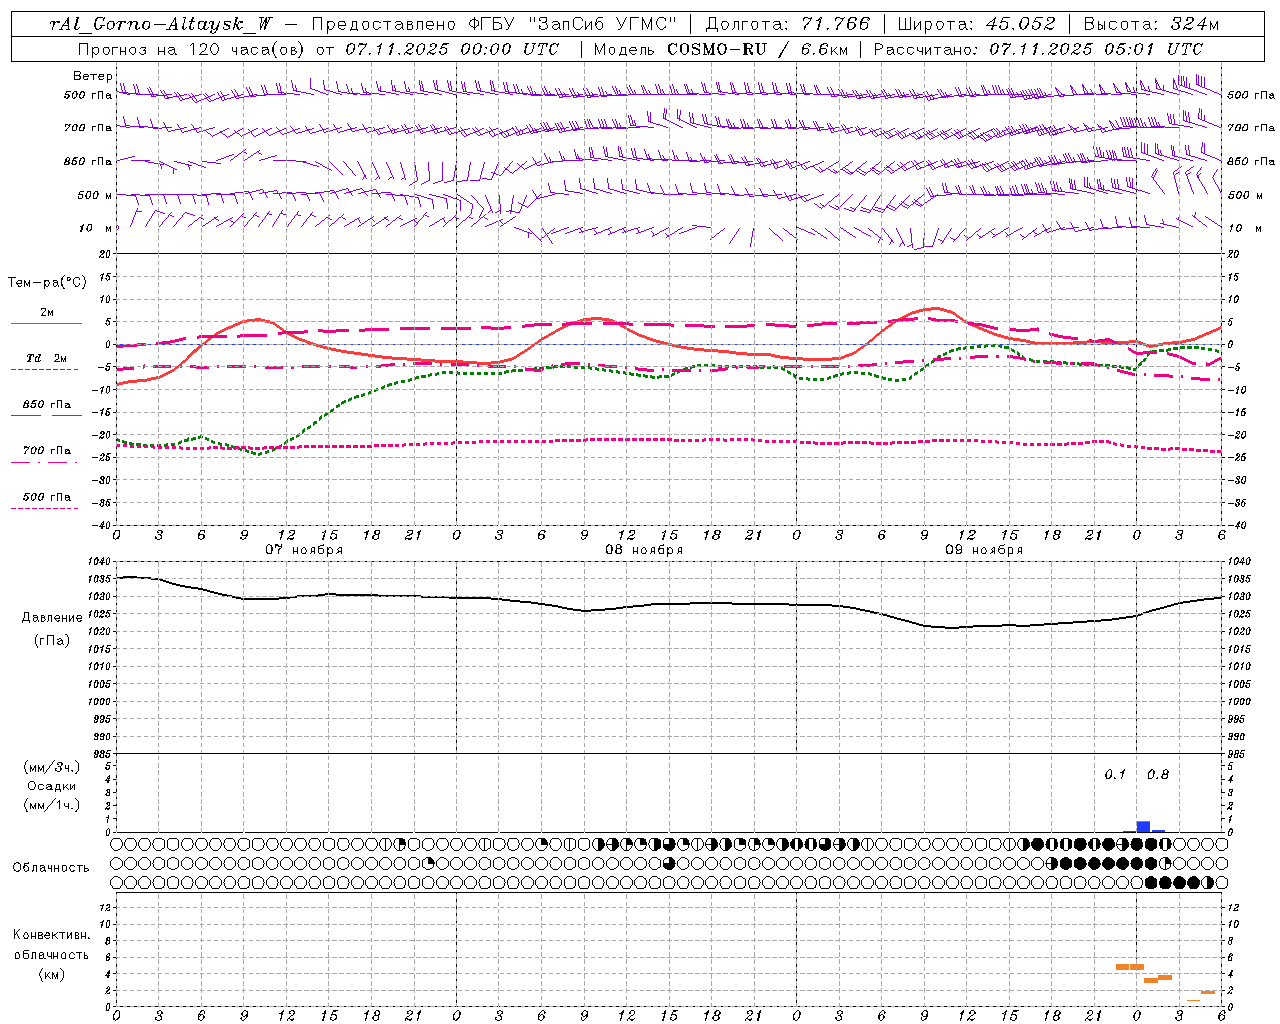Select the Широта: 45.052 value
The image size is (1280, 1024).
(977, 24)
